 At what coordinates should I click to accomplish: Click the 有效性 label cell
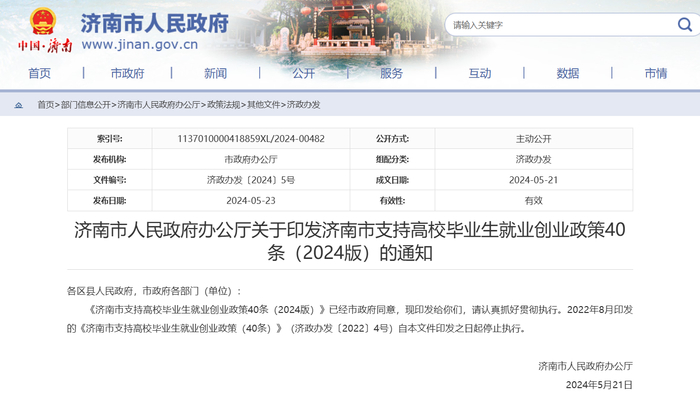coord(392,200)
